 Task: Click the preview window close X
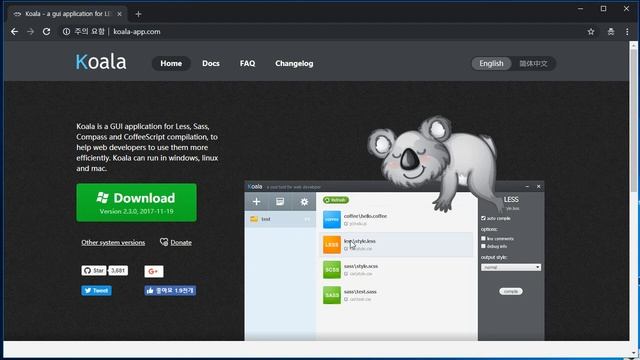pos(538,187)
